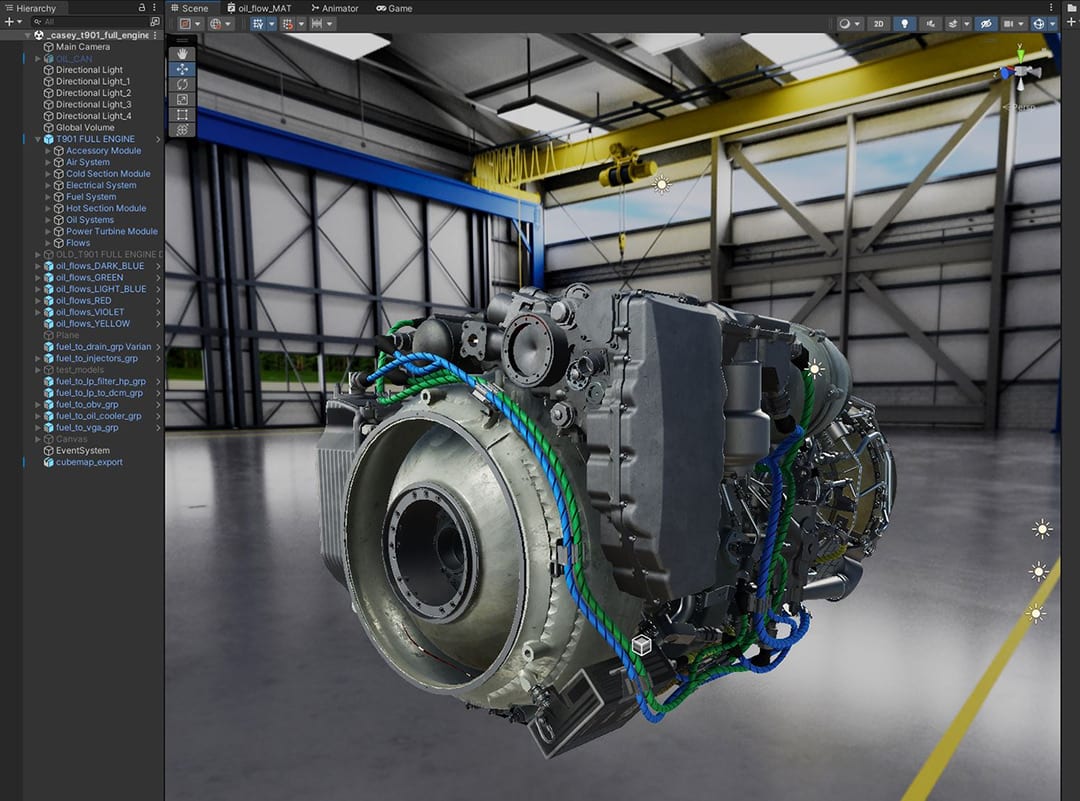Open the gizmos dropdown arrow

pyautogui.click(x=1052, y=23)
